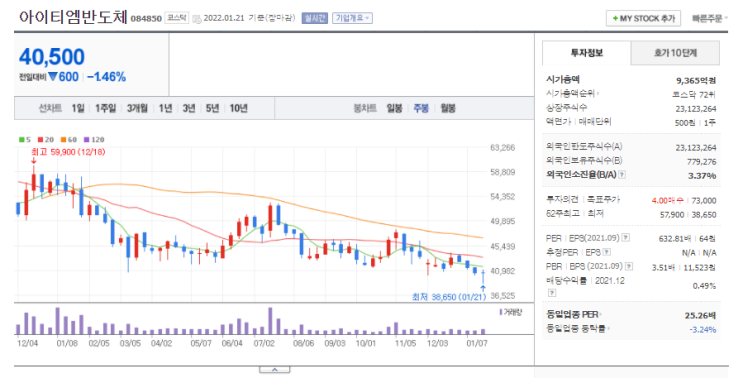Open help icon under 배당수익률 label
The width and height of the screenshot is (743, 378).
552,293
